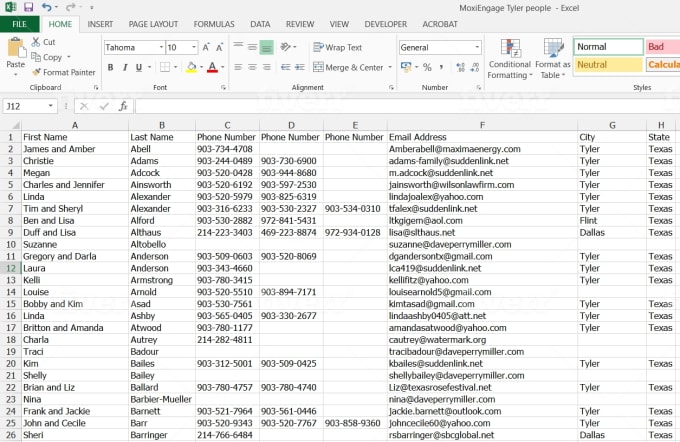Viewport: 680px width, 442px height.
Task: Toggle Wrap Text option
Action: (337, 47)
